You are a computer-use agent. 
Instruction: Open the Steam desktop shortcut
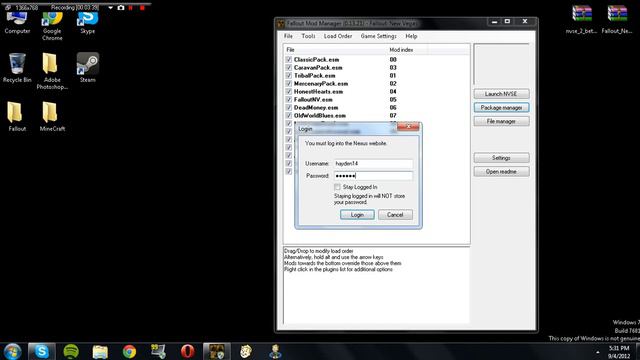[x=87, y=68]
